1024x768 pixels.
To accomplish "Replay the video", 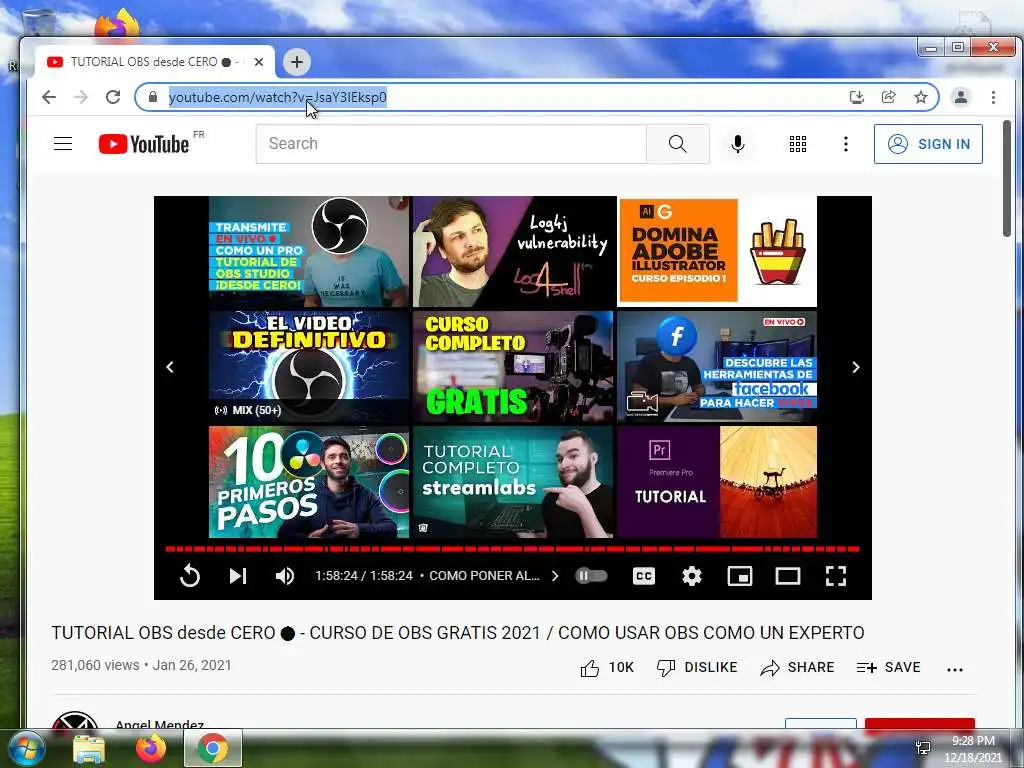I will click(x=190, y=575).
